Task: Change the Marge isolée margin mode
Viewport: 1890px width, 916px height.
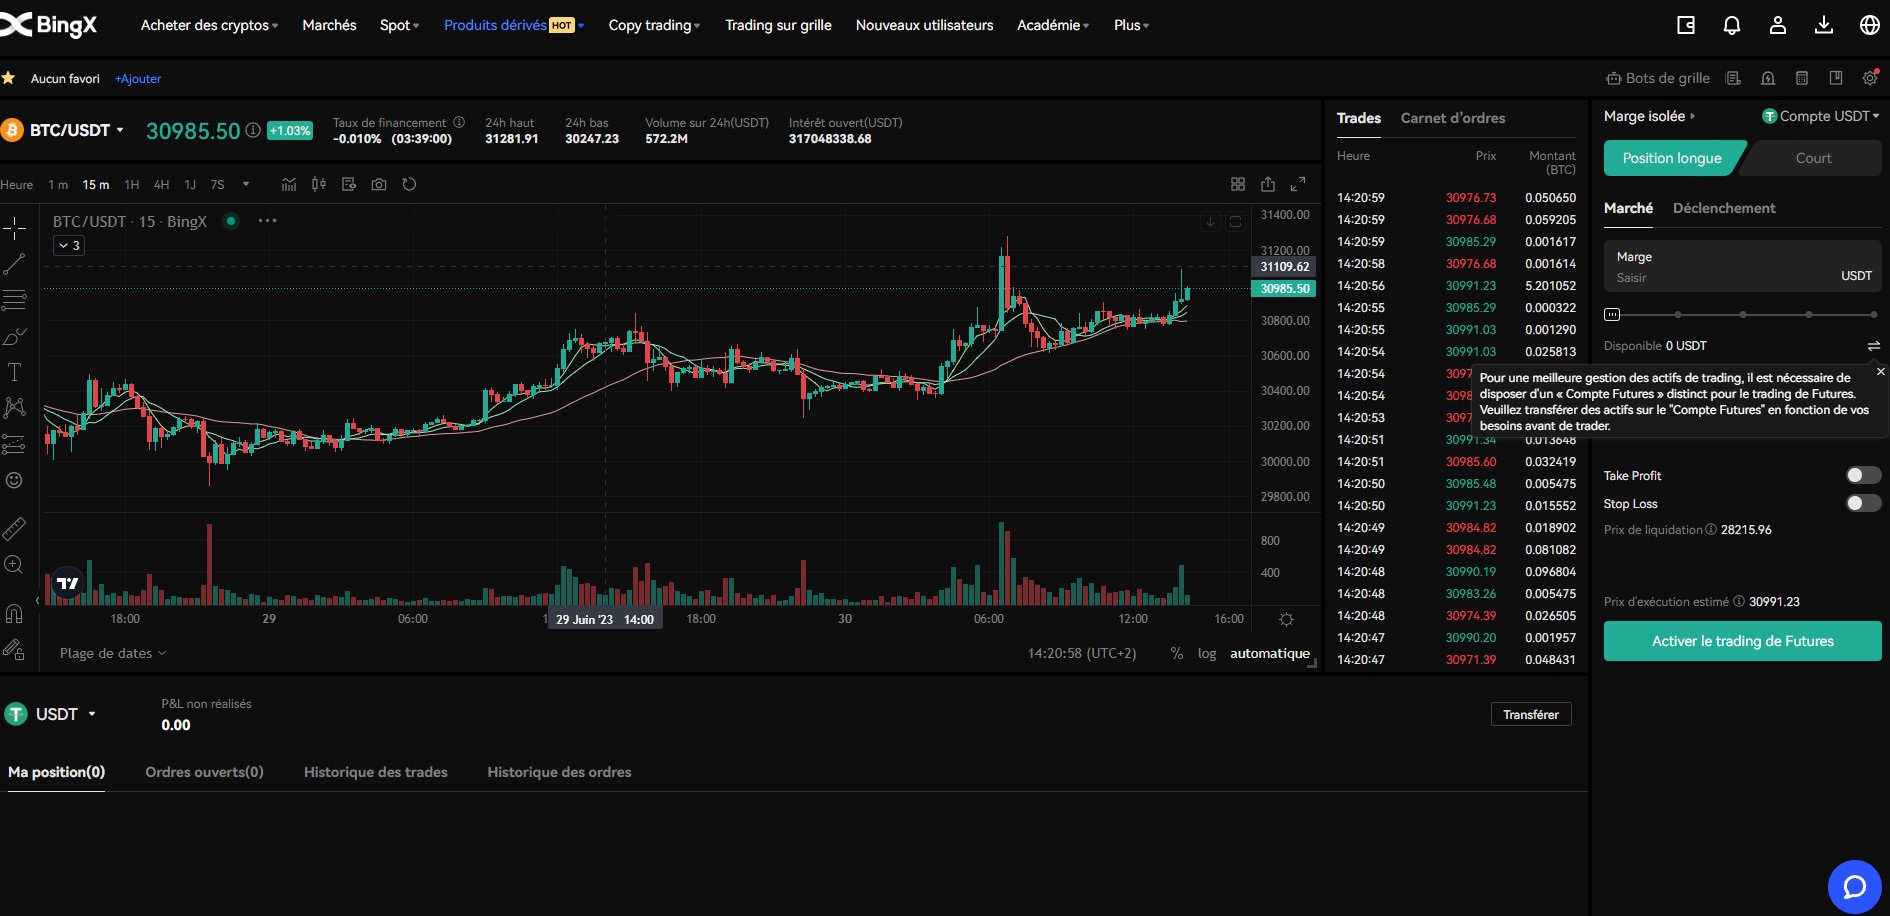Action: pyautogui.click(x=1649, y=116)
